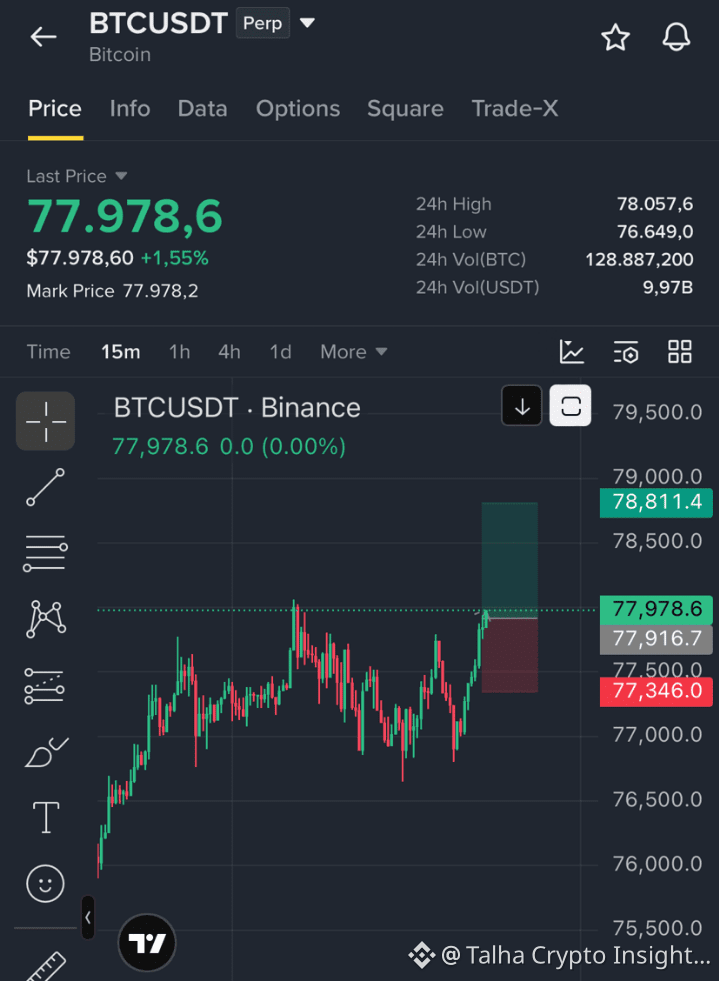Select the XABCD pattern tool
The image size is (719, 981).
coord(46,619)
